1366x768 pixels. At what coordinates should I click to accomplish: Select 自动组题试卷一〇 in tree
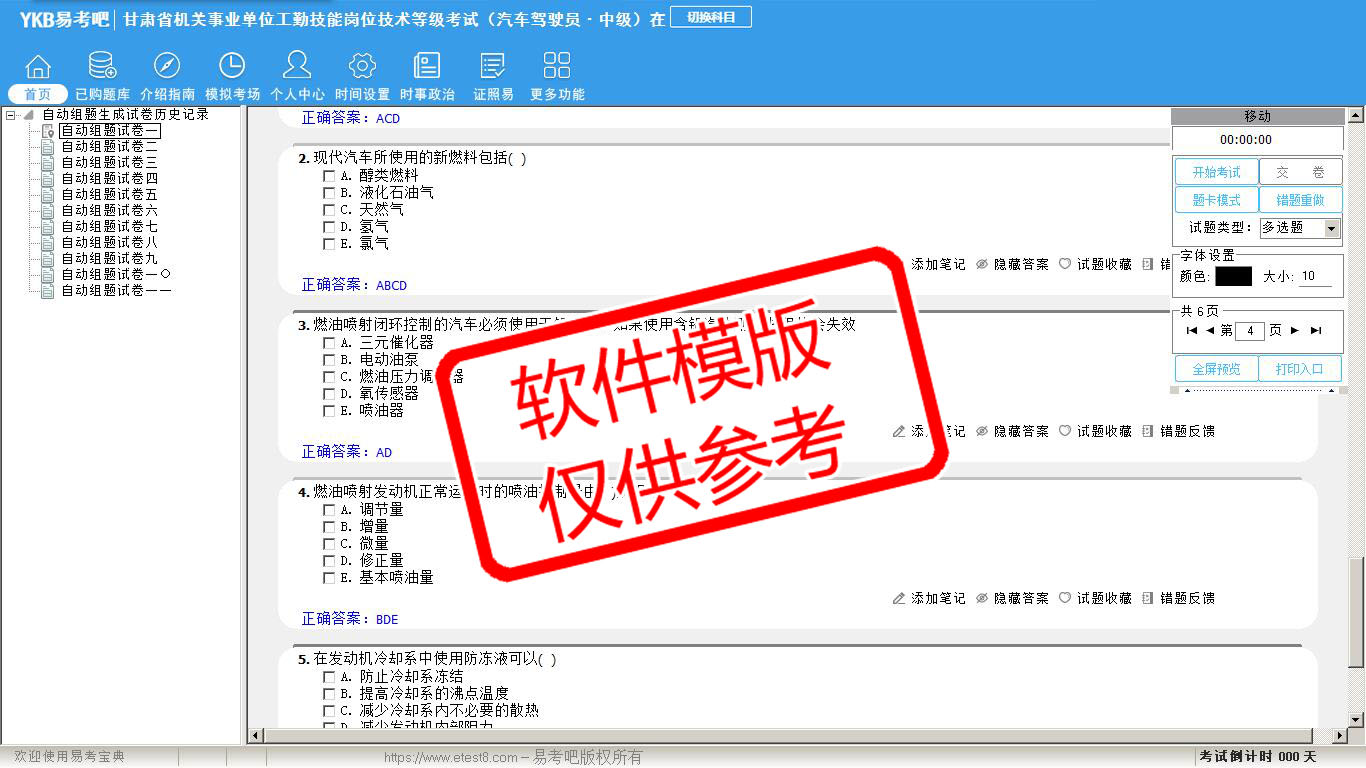116,275
